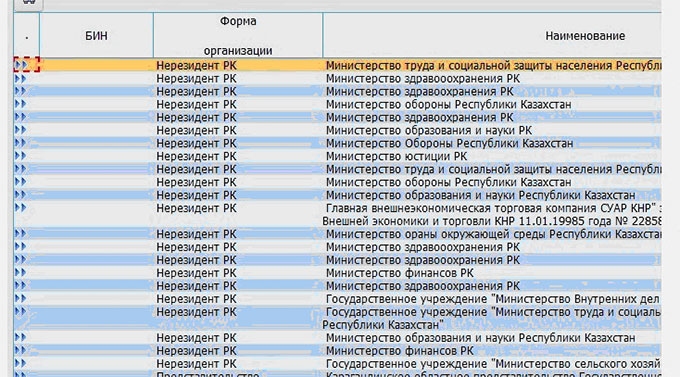Click arrow icon for Министерство ораны окружающей среды
Screen dimensions: 680x377
coord(20,233)
